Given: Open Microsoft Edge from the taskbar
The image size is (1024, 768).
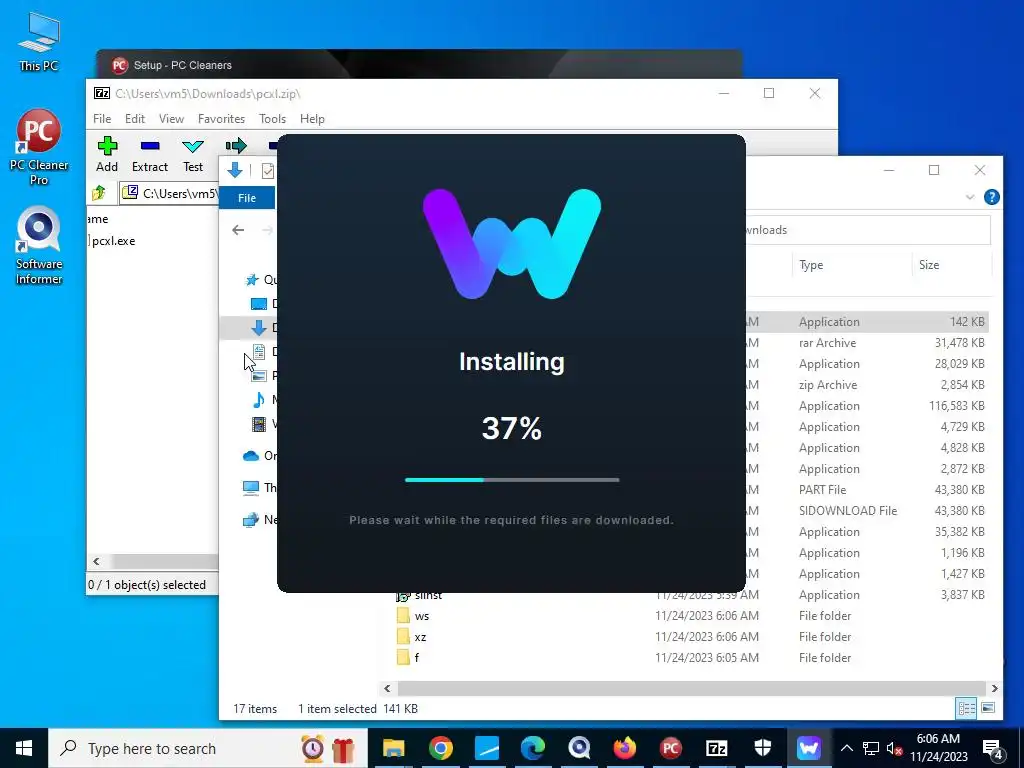Looking at the screenshot, I should coord(533,748).
